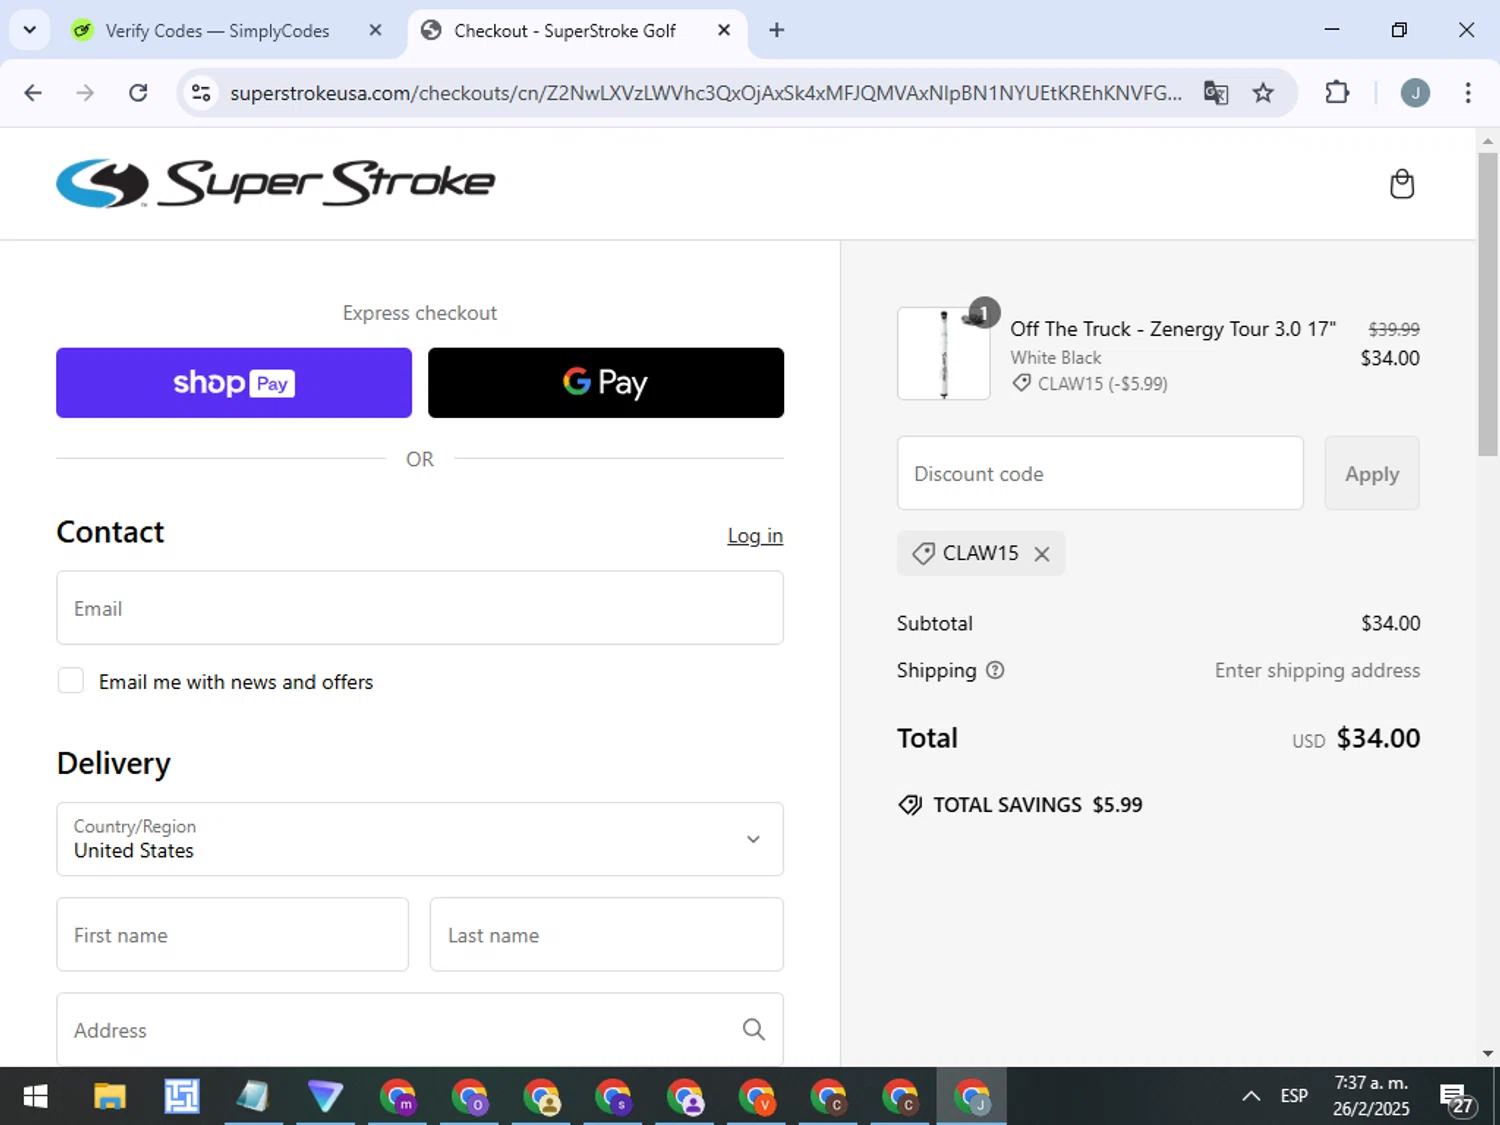
Task: Bookmark this page with the star
Action: (1264, 93)
